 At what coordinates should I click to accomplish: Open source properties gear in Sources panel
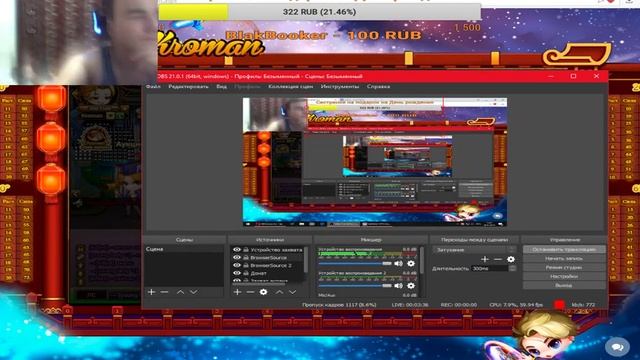click(263, 292)
